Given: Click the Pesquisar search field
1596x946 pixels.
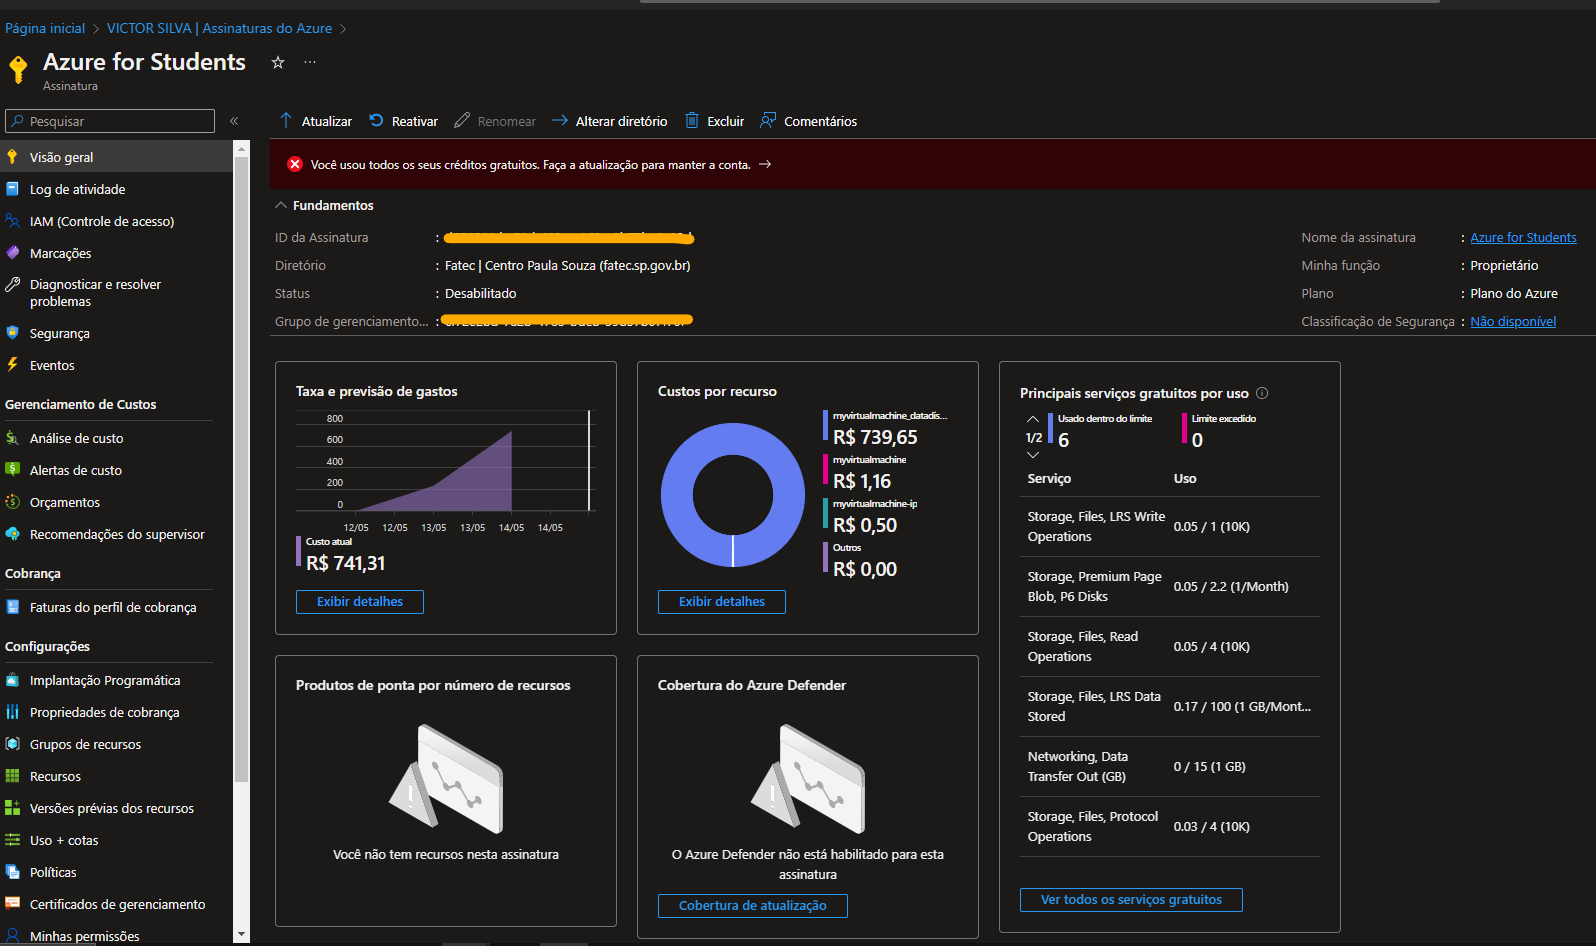Looking at the screenshot, I should (x=110, y=121).
